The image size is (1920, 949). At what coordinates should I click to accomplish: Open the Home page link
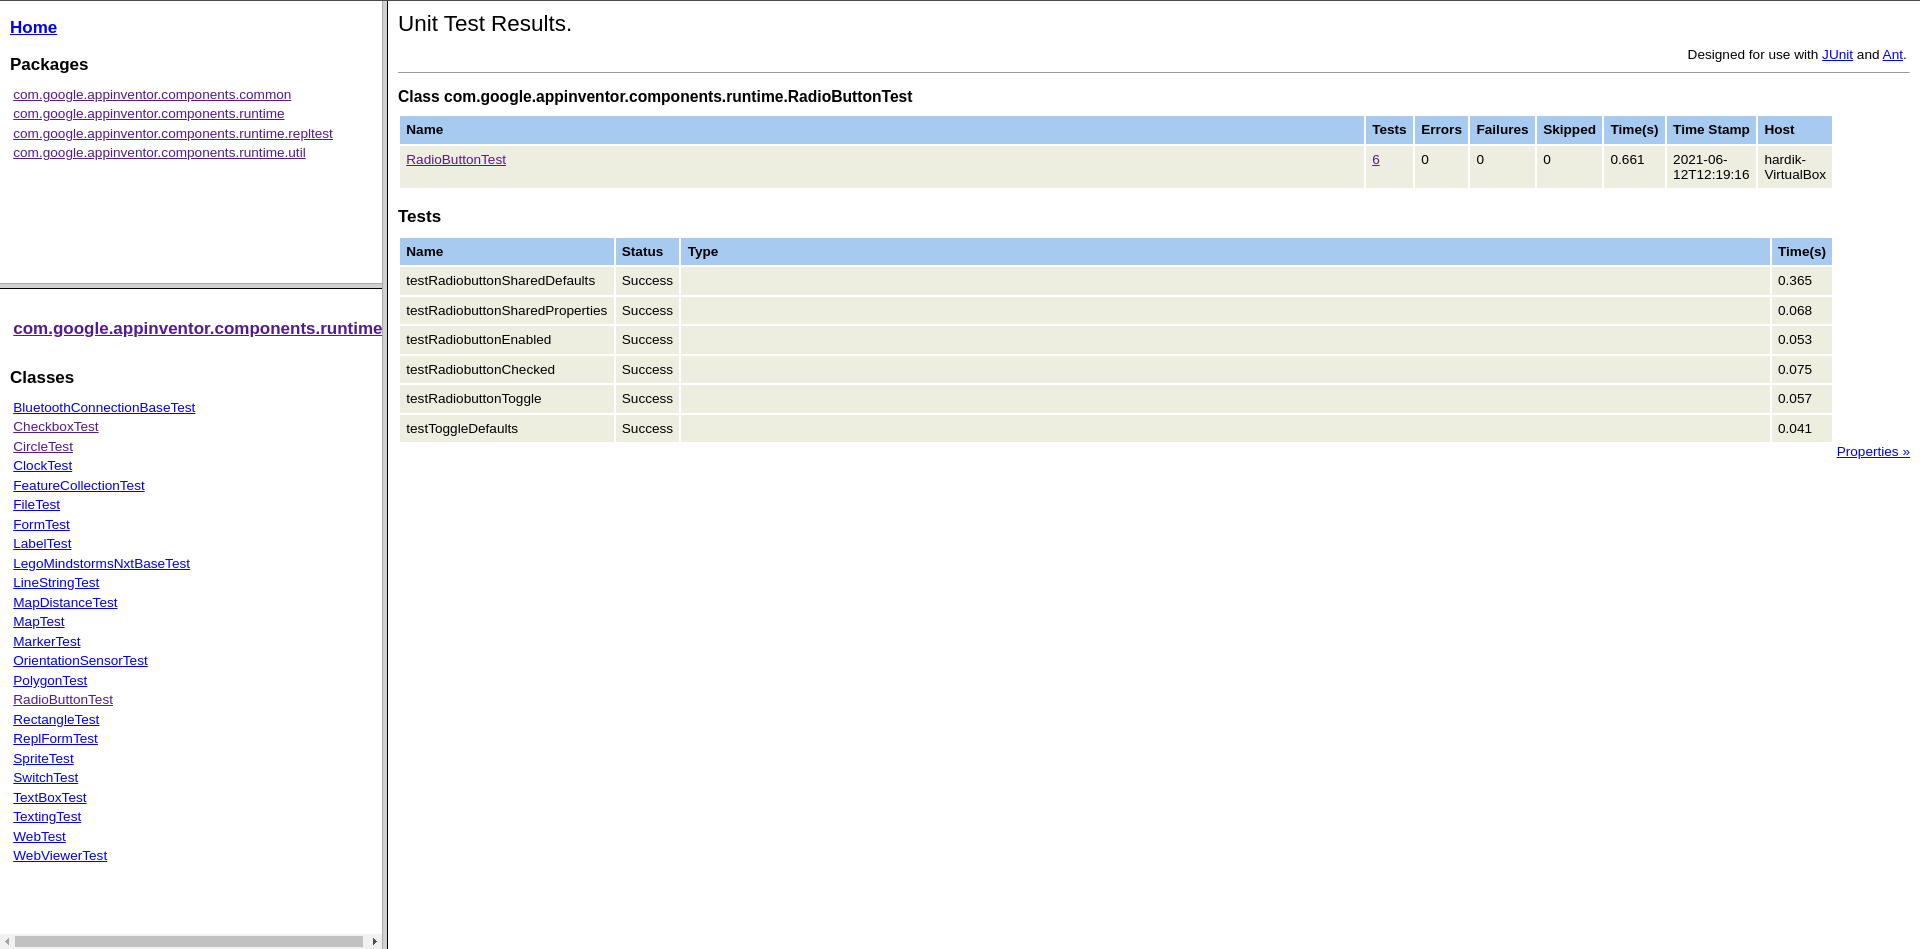33,27
